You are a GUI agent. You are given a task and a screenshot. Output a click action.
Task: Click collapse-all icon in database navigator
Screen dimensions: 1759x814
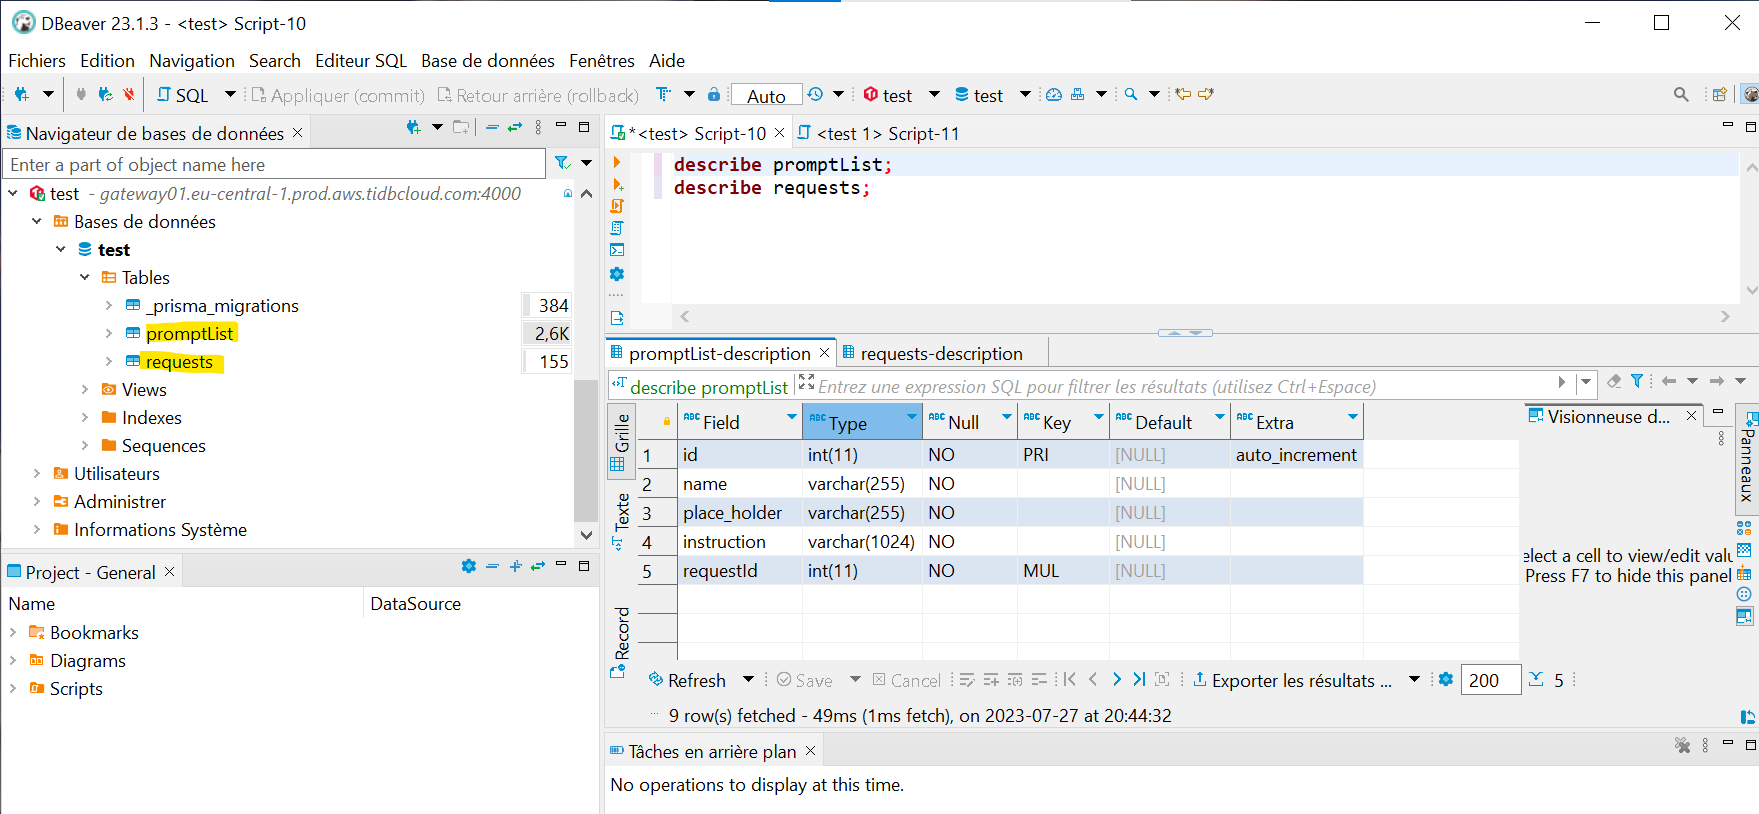pyautogui.click(x=492, y=128)
